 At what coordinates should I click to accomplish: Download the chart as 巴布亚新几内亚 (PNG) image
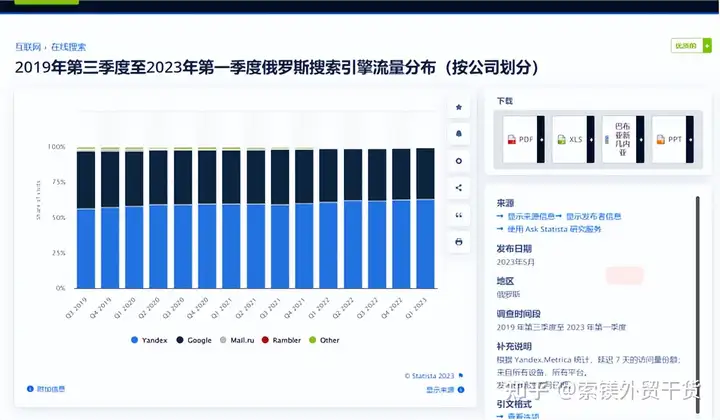623,139
